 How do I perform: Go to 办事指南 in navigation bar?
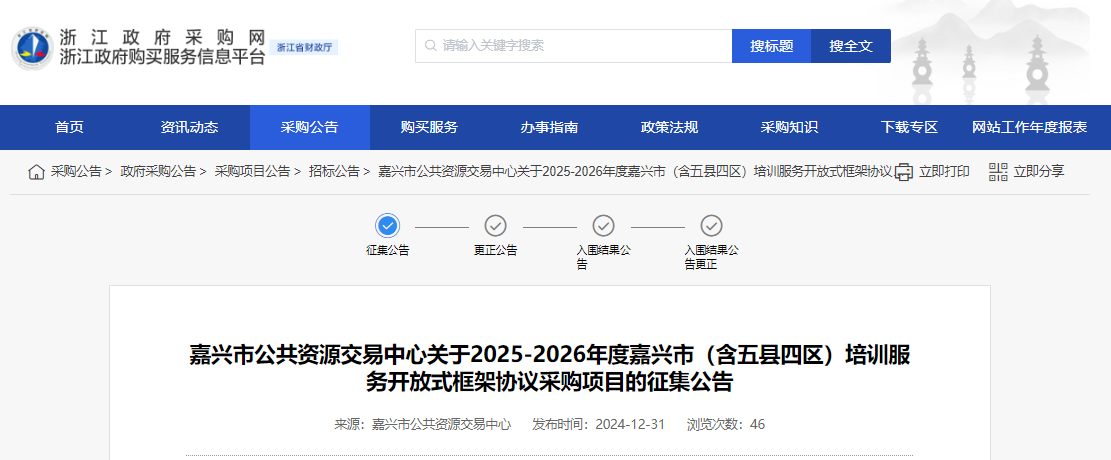(x=549, y=127)
